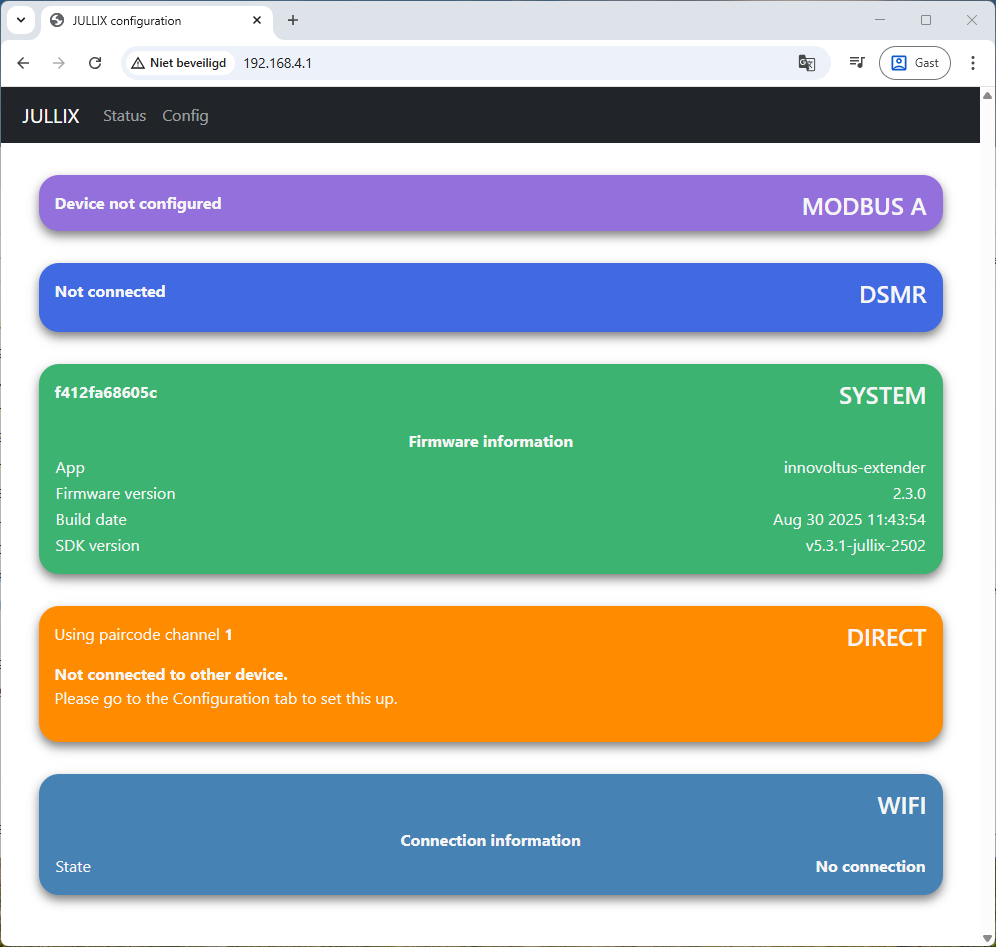Reload the page with refresh icon
996x947 pixels.
[95, 63]
